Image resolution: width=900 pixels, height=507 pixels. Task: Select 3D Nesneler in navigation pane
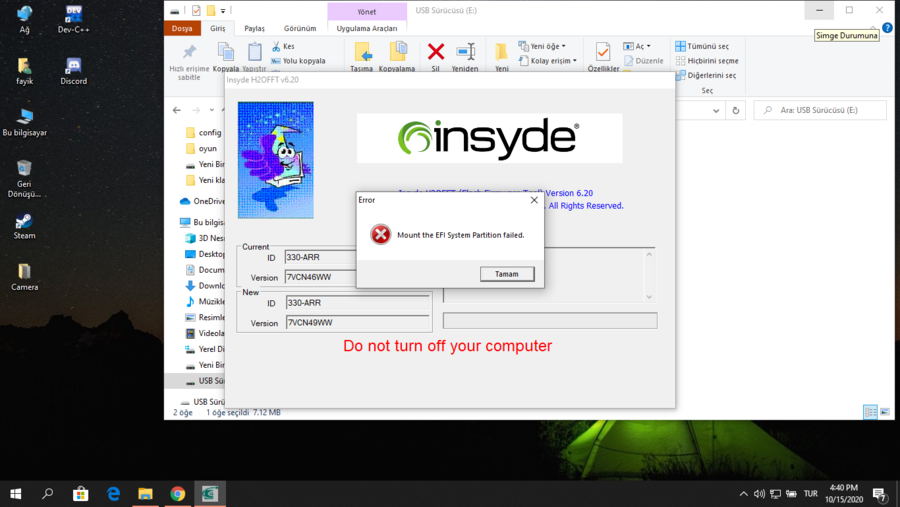(205, 238)
